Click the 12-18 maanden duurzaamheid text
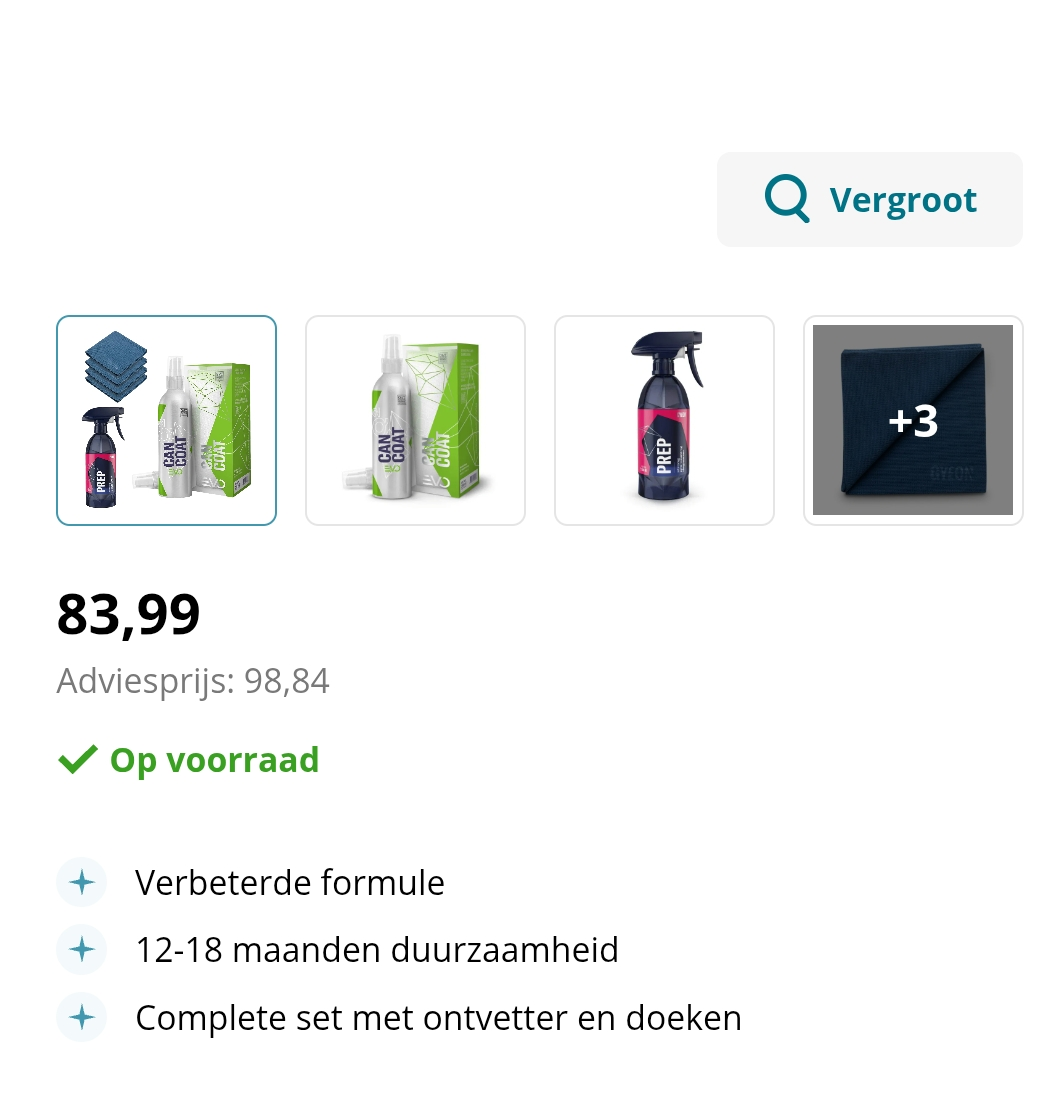The width and height of the screenshot is (1046, 1112). click(377, 950)
